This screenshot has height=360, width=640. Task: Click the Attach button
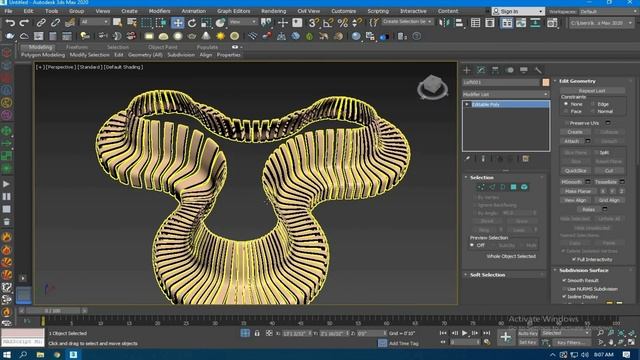click(572, 141)
